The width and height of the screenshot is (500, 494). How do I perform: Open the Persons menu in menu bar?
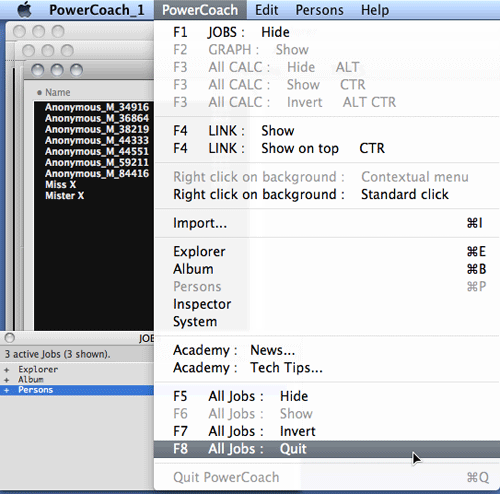(x=319, y=10)
